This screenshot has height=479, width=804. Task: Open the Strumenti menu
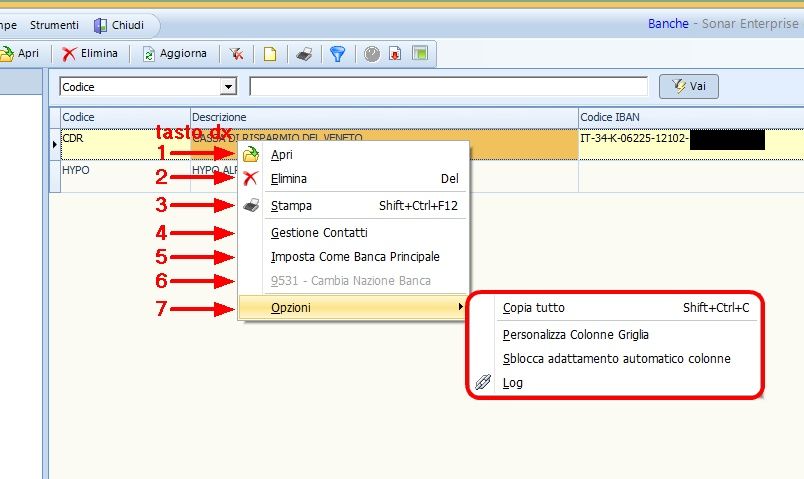pyautogui.click(x=56, y=24)
